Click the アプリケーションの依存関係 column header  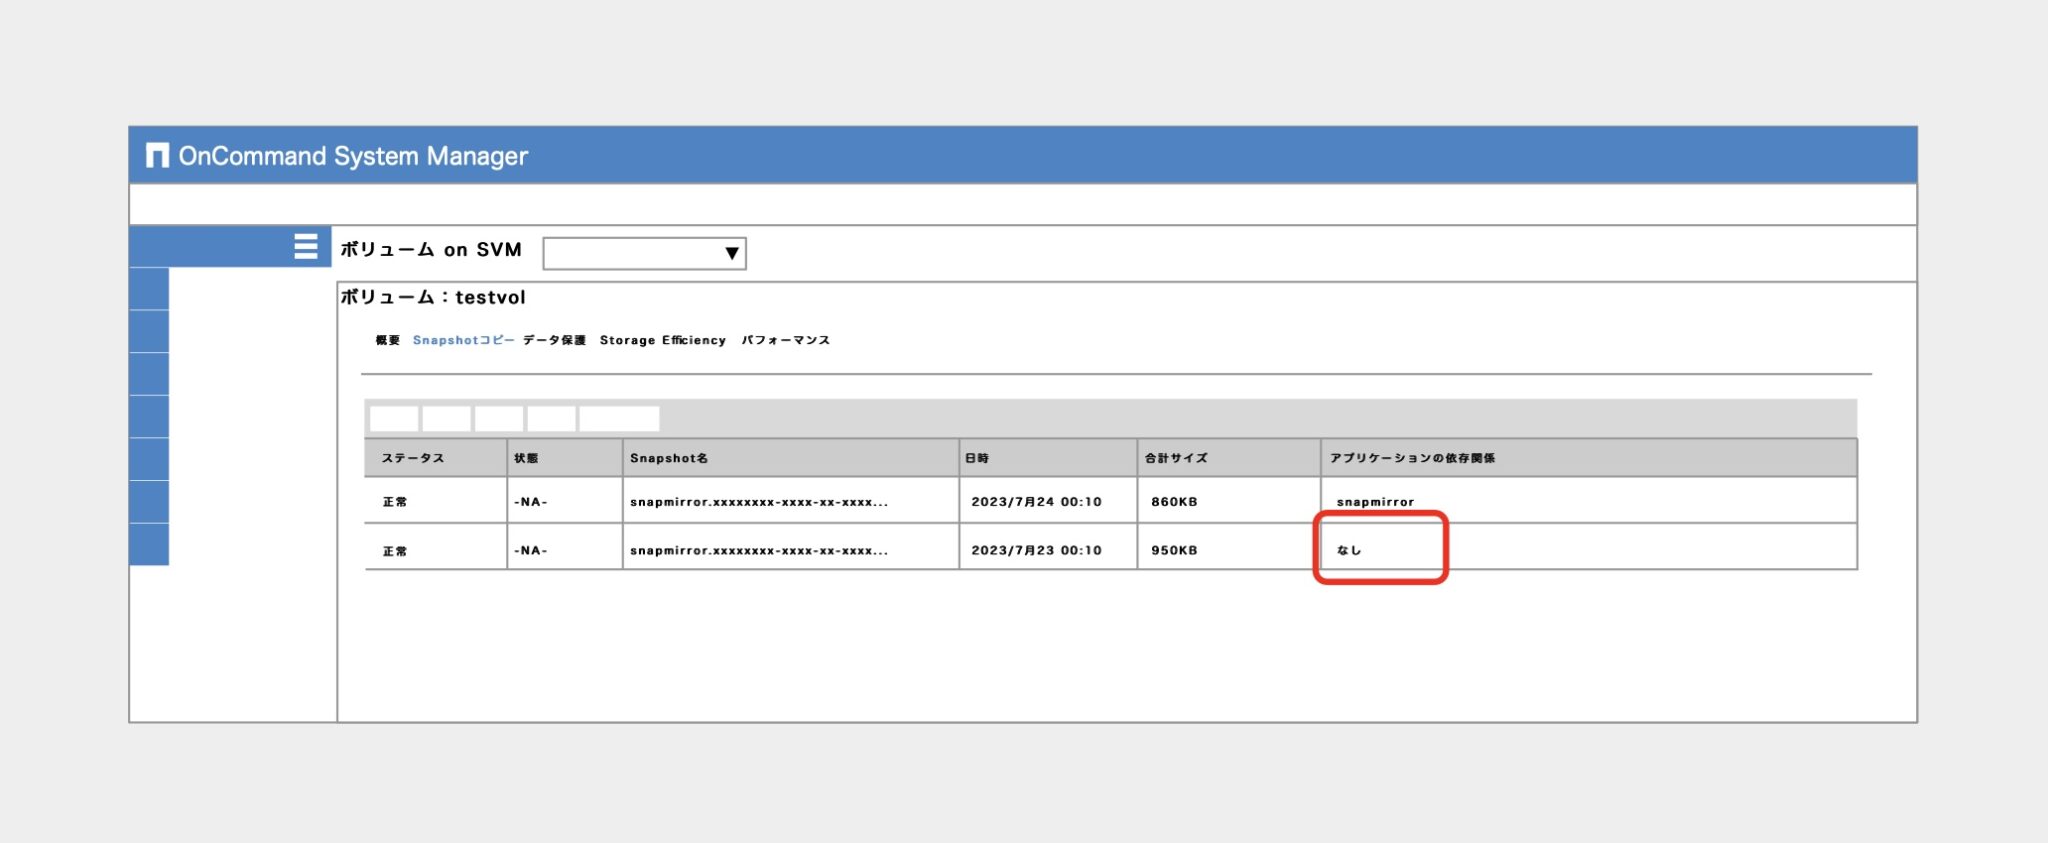click(x=1412, y=458)
